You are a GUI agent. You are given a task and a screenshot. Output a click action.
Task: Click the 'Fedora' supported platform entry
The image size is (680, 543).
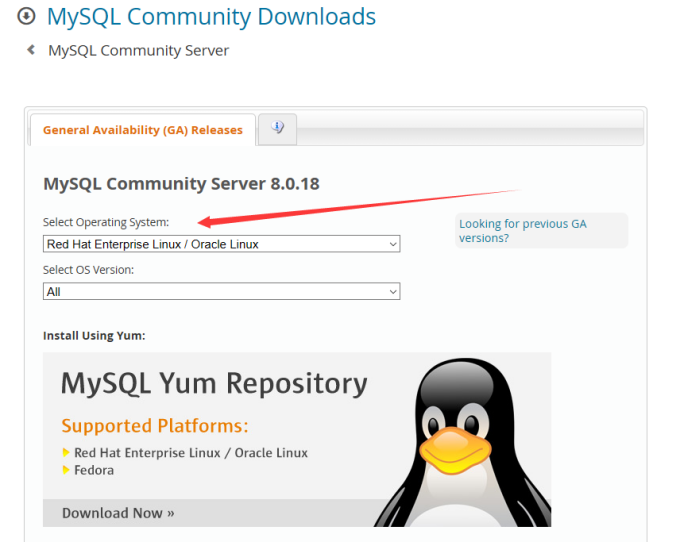tap(94, 470)
